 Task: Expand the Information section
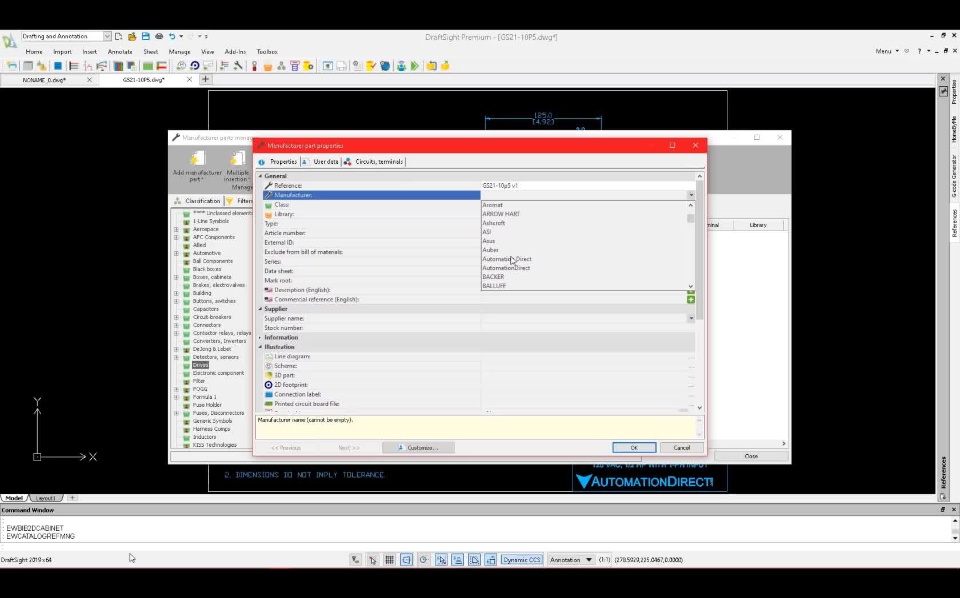point(260,337)
